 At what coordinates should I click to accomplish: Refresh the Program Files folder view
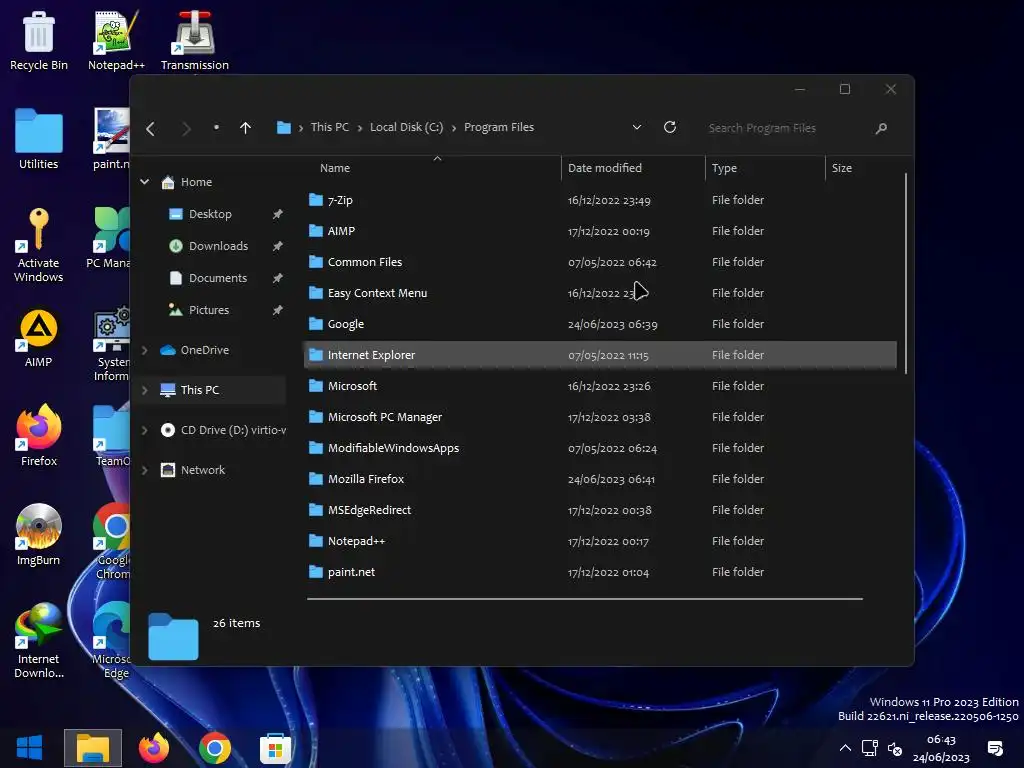click(670, 127)
